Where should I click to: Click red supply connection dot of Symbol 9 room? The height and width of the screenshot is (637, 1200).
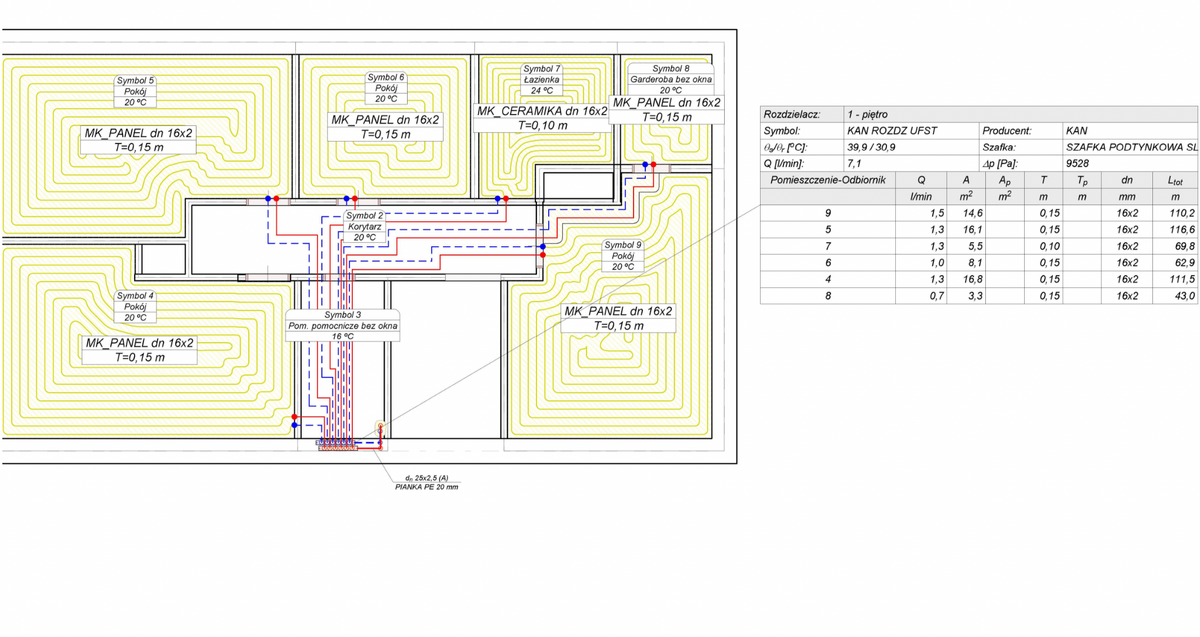pyautogui.click(x=542, y=256)
